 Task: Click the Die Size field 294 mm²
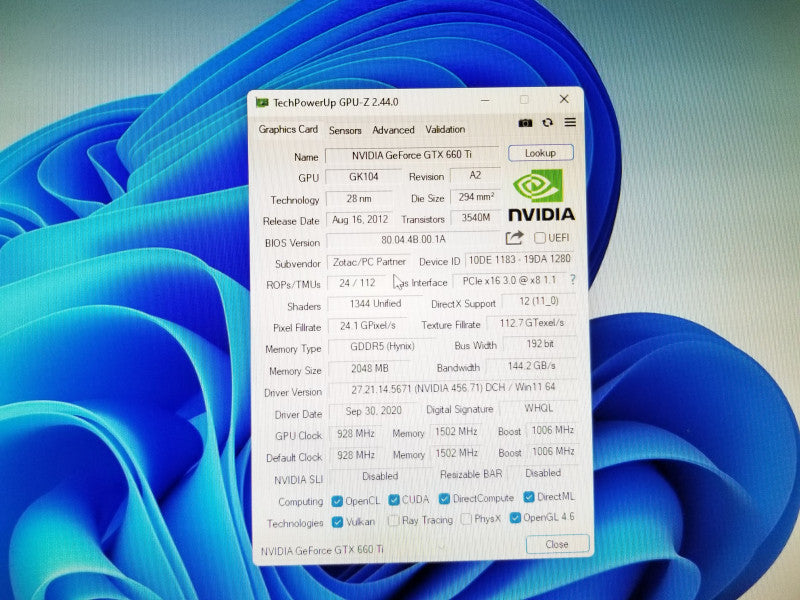[x=476, y=197]
